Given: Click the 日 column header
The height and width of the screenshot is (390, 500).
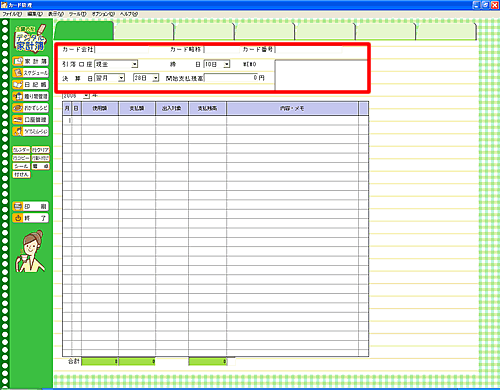Looking at the screenshot, I should [x=77, y=109].
